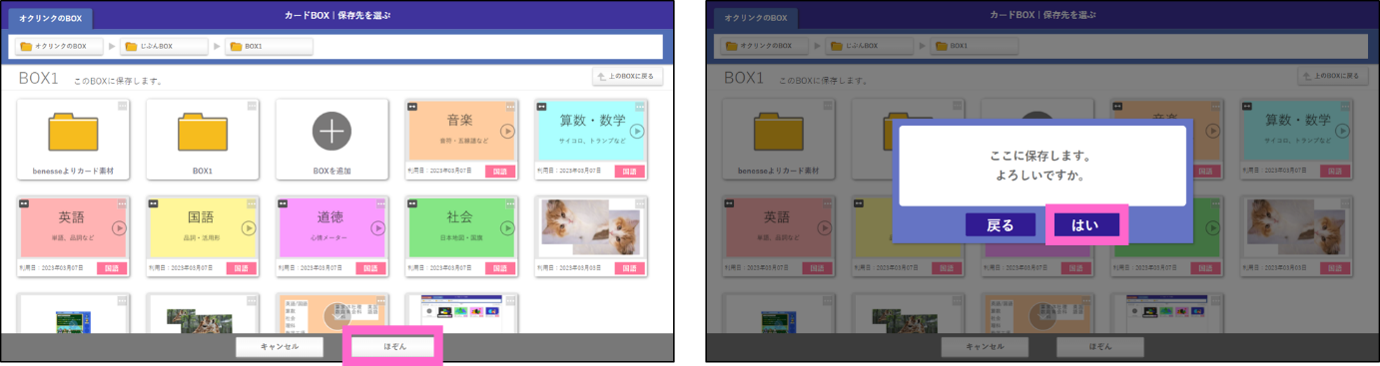Select the 英語 card in right screenshot

[x=779, y=236]
